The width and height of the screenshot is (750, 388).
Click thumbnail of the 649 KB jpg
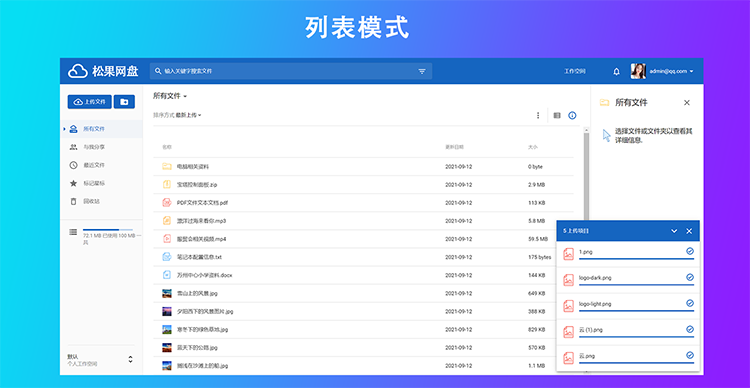coord(166,293)
